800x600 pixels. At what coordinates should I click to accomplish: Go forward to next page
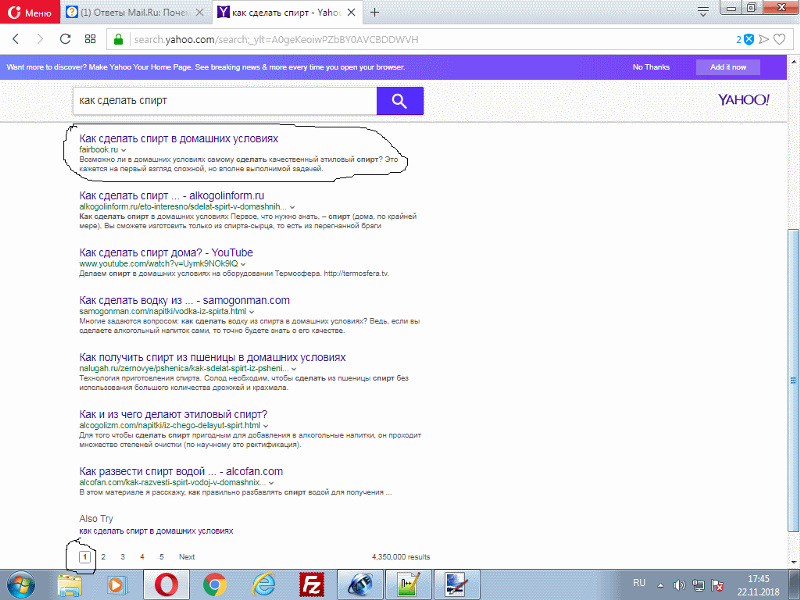[x=40, y=39]
